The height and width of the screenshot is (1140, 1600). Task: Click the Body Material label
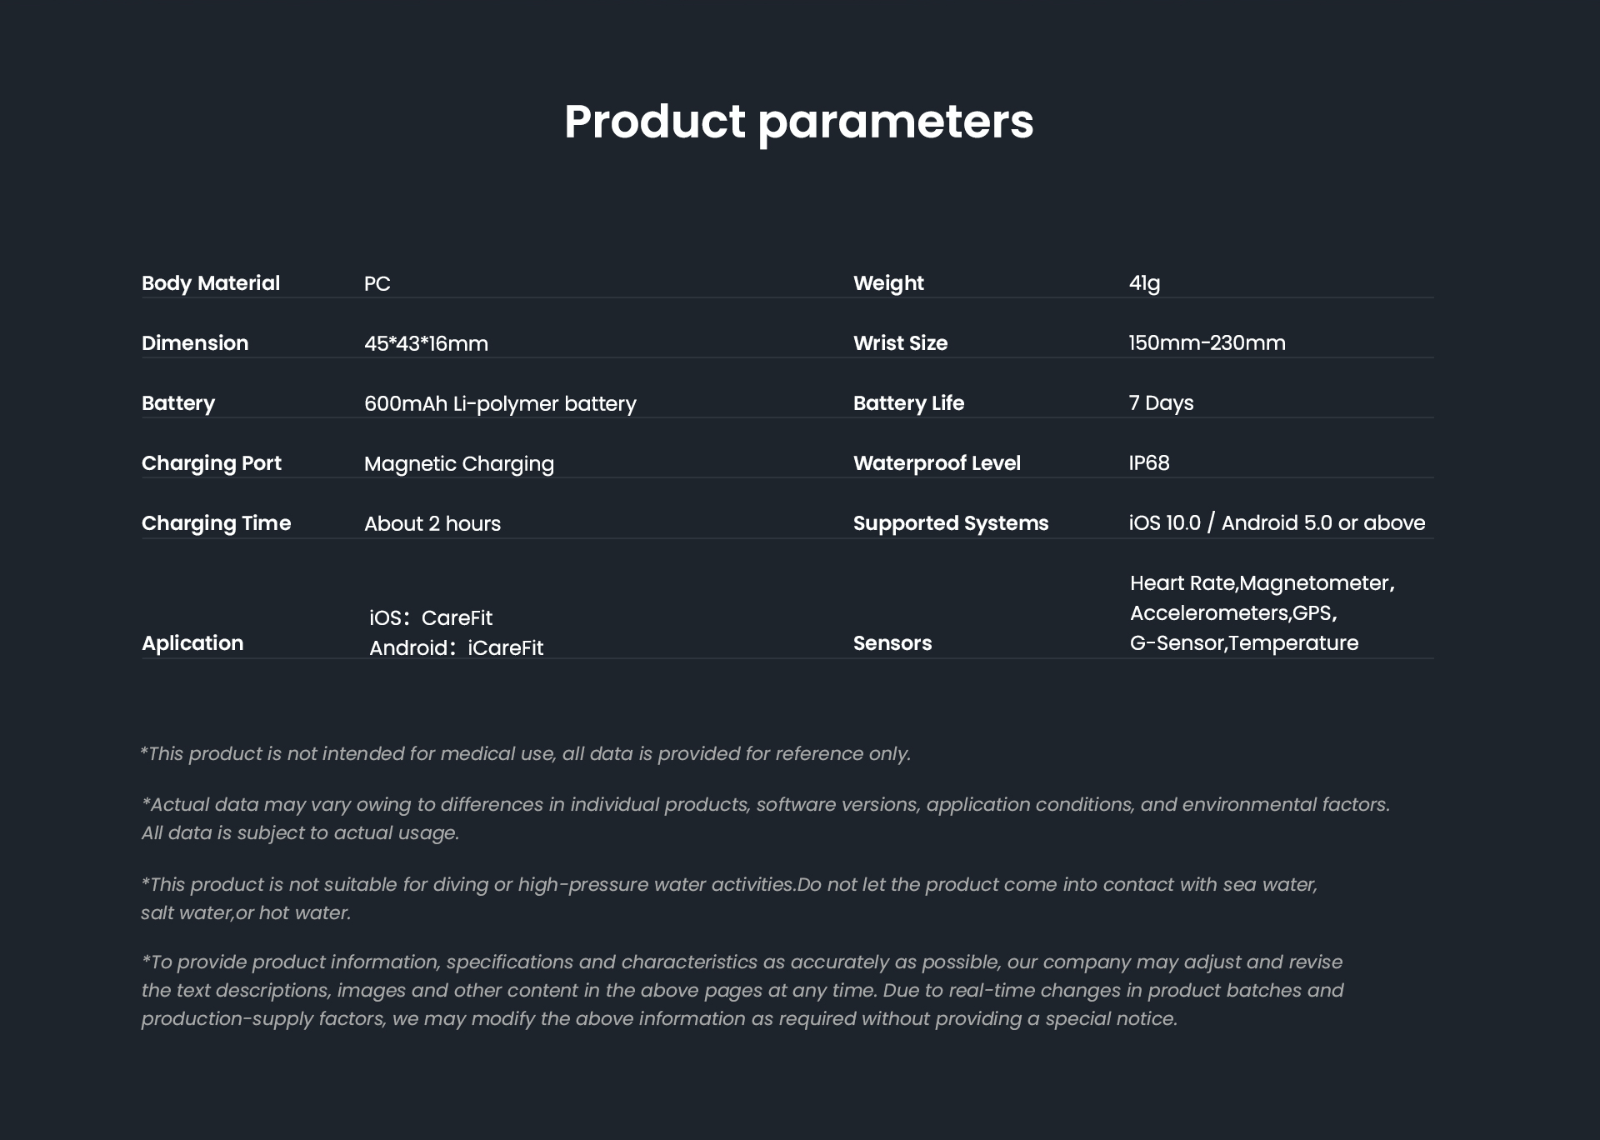pos(210,283)
